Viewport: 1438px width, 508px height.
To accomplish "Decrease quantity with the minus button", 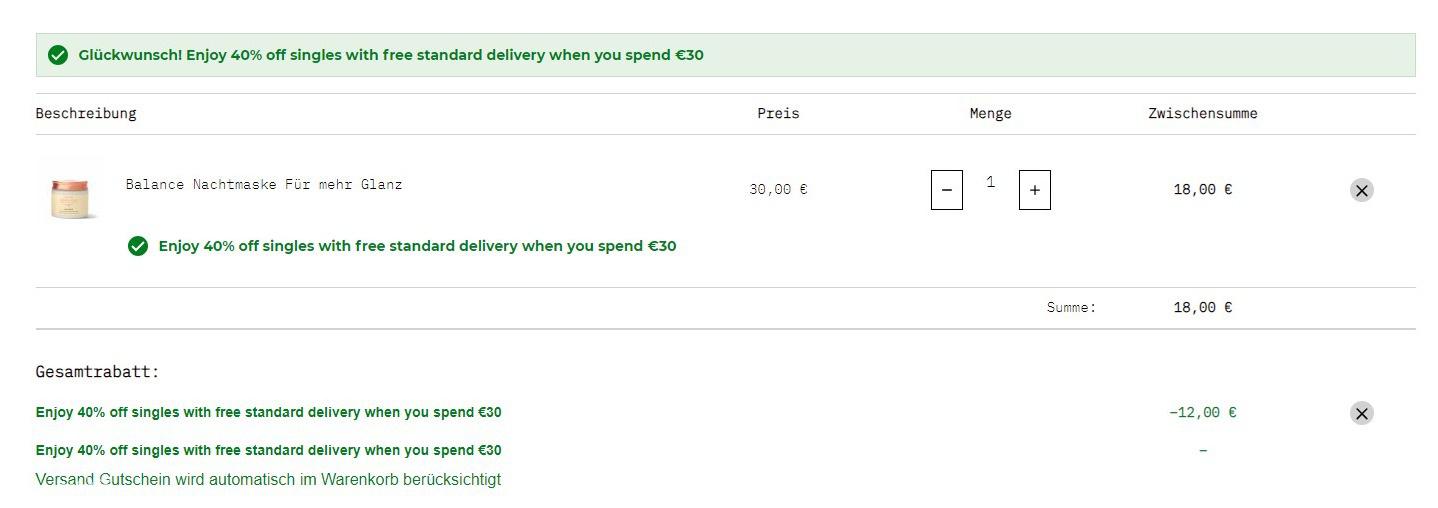I will click(x=946, y=190).
